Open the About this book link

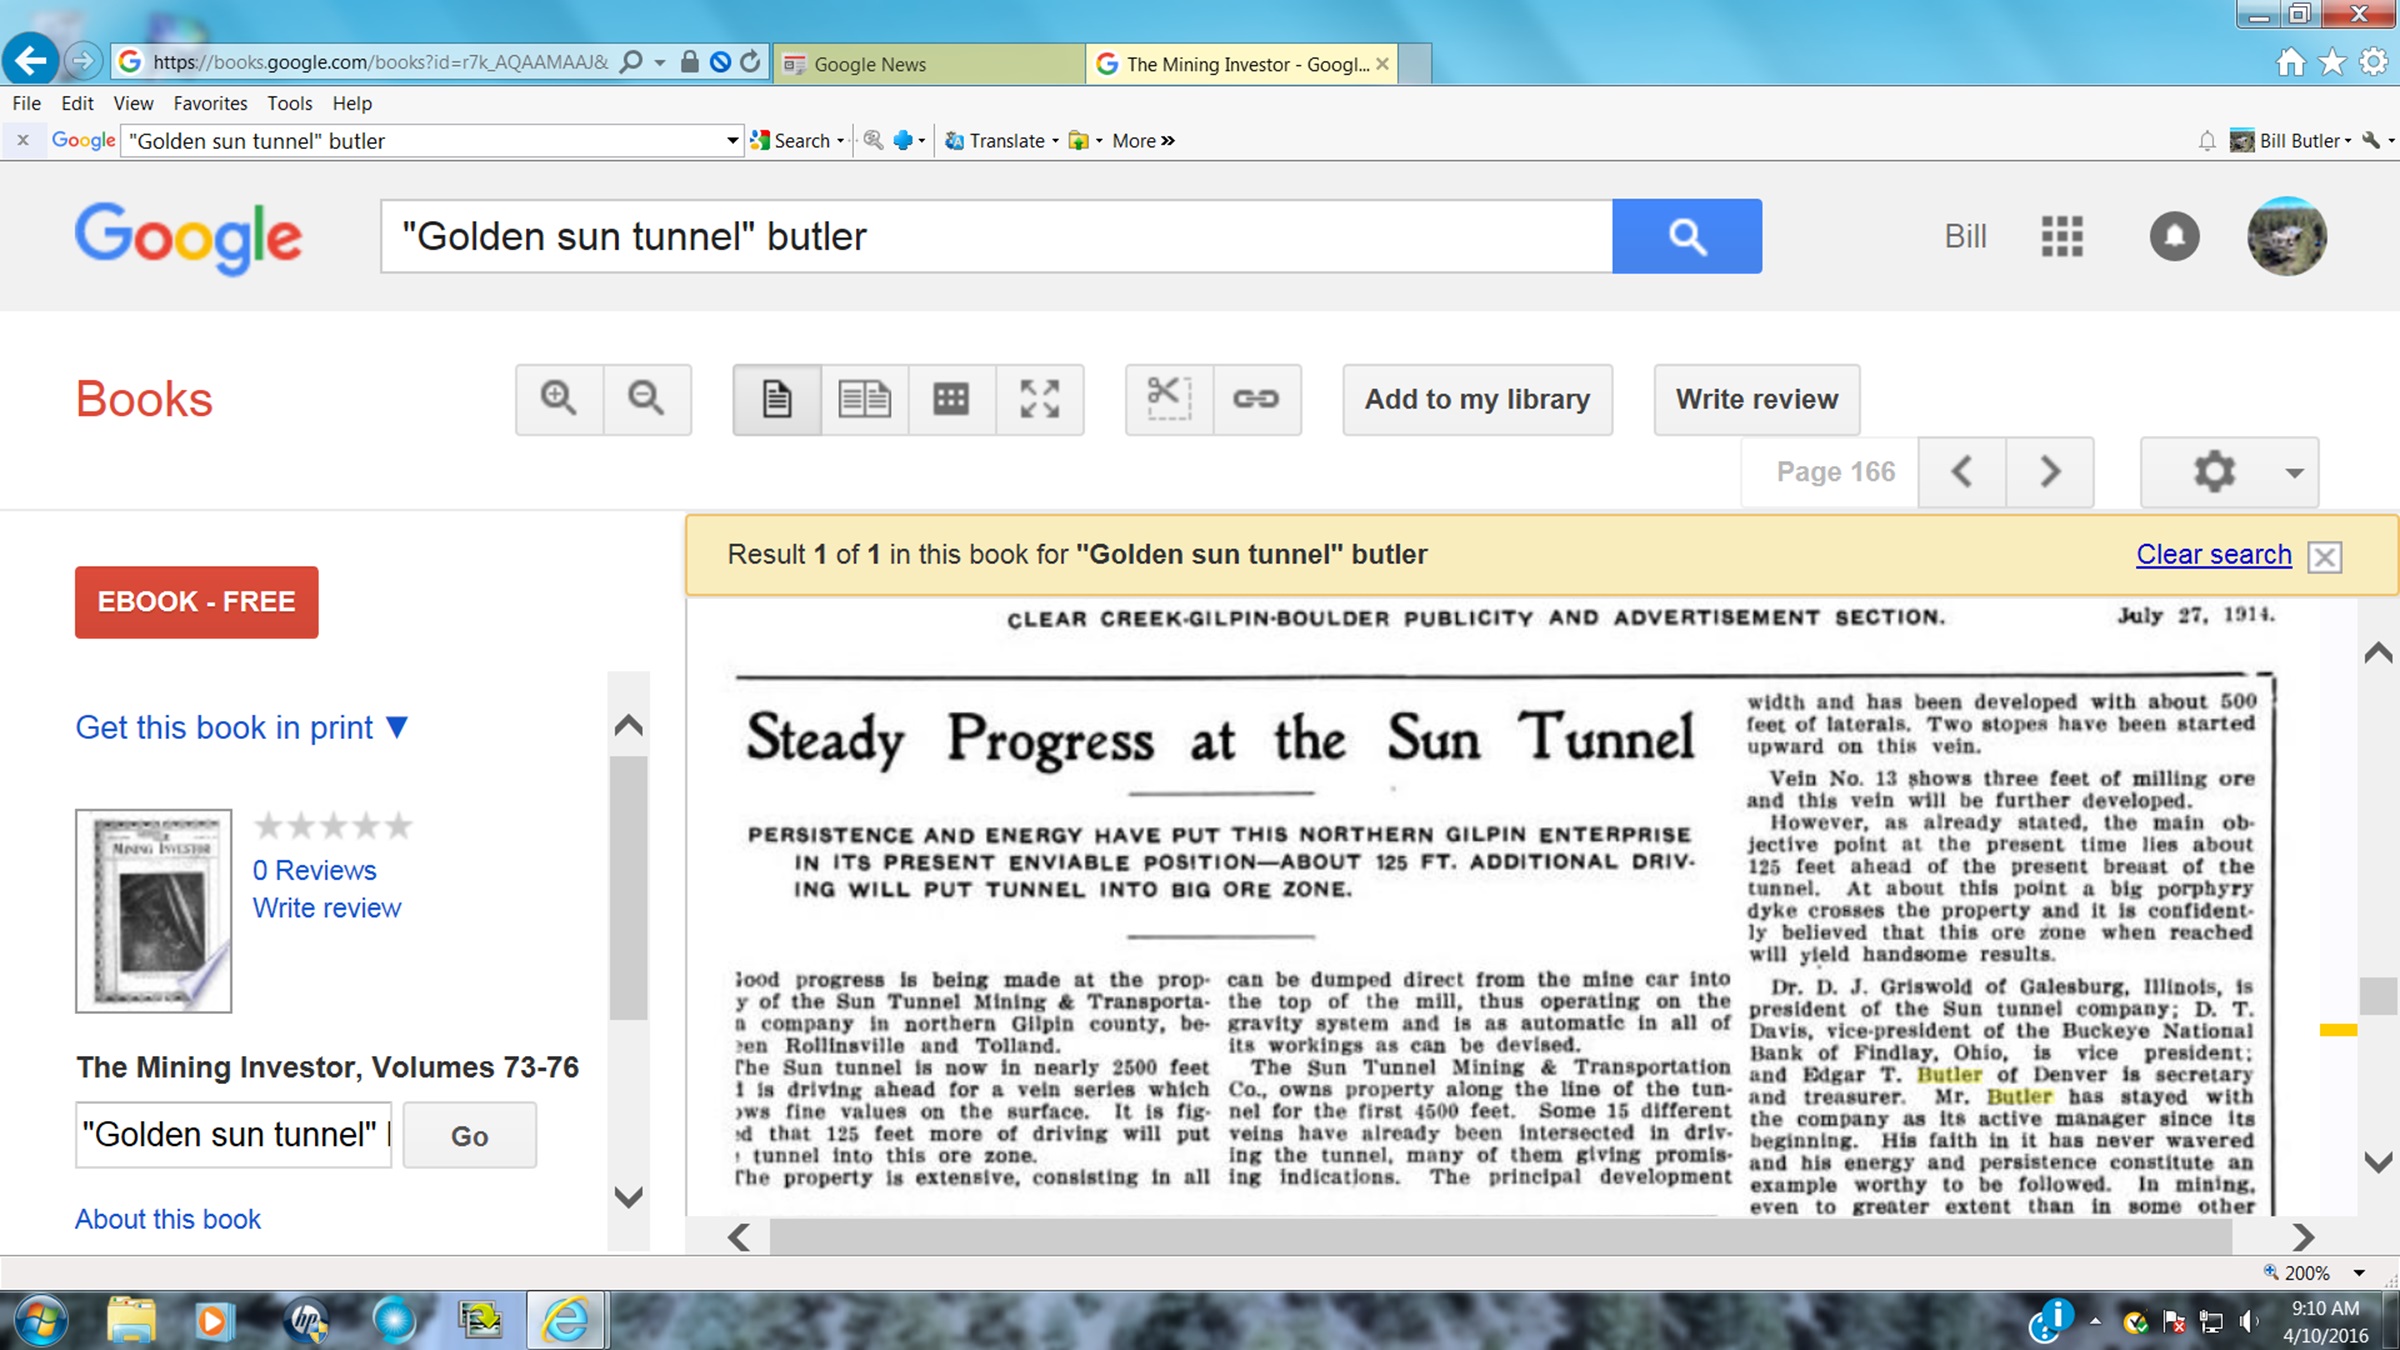pyautogui.click(x=168, y=1219)
